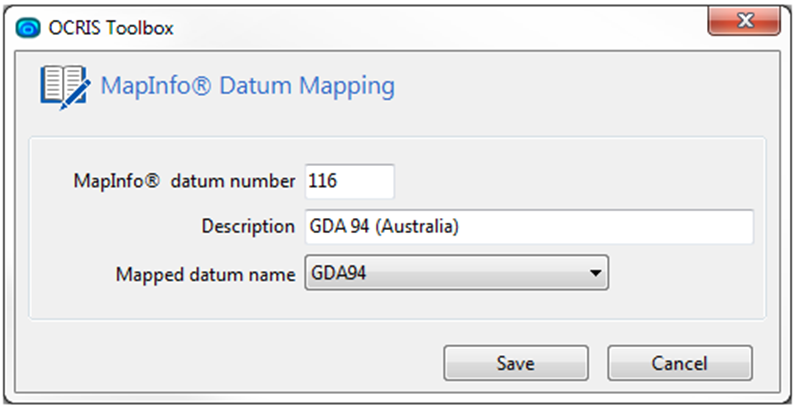
Task: Click the 'MapInfo® Datum Mapping' heading
Action: coord(247,86)
